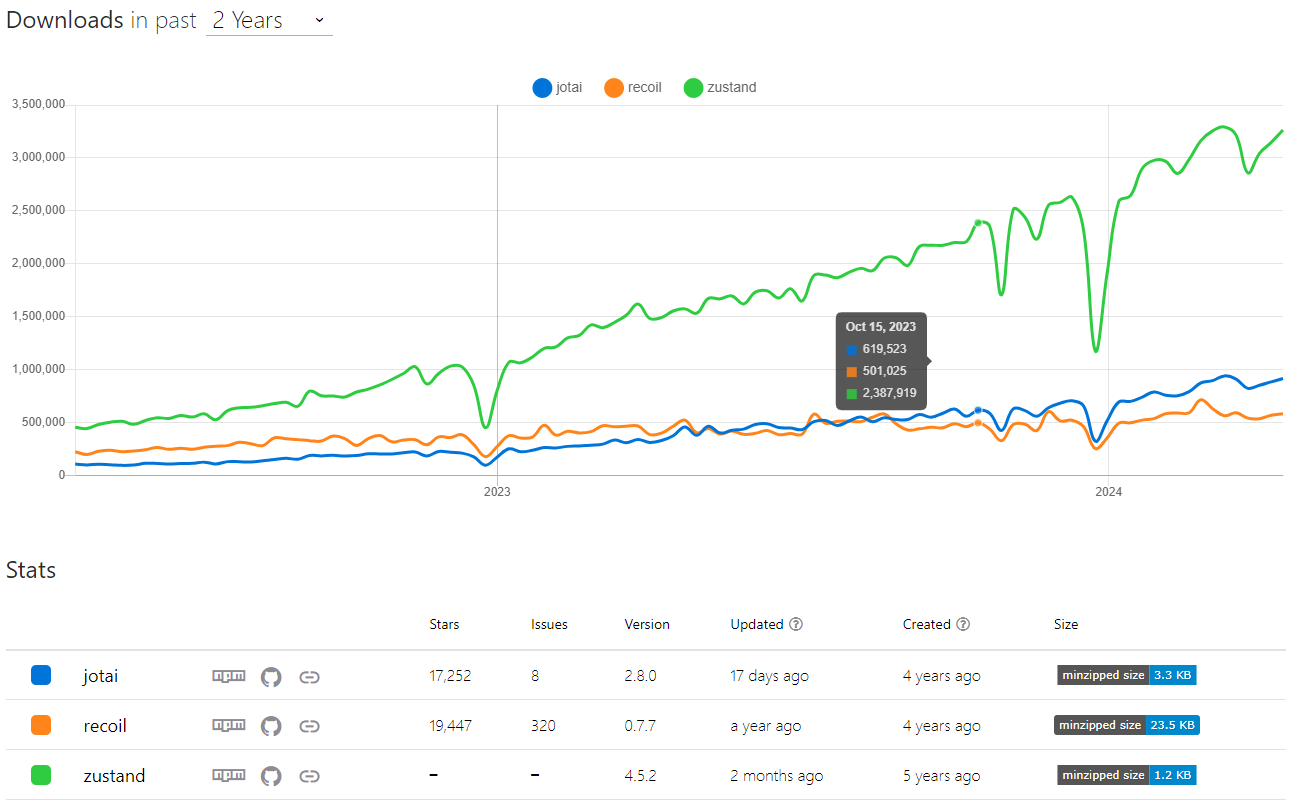
Task: Click the blue jotai data point on chart
Action: (978, 410)
